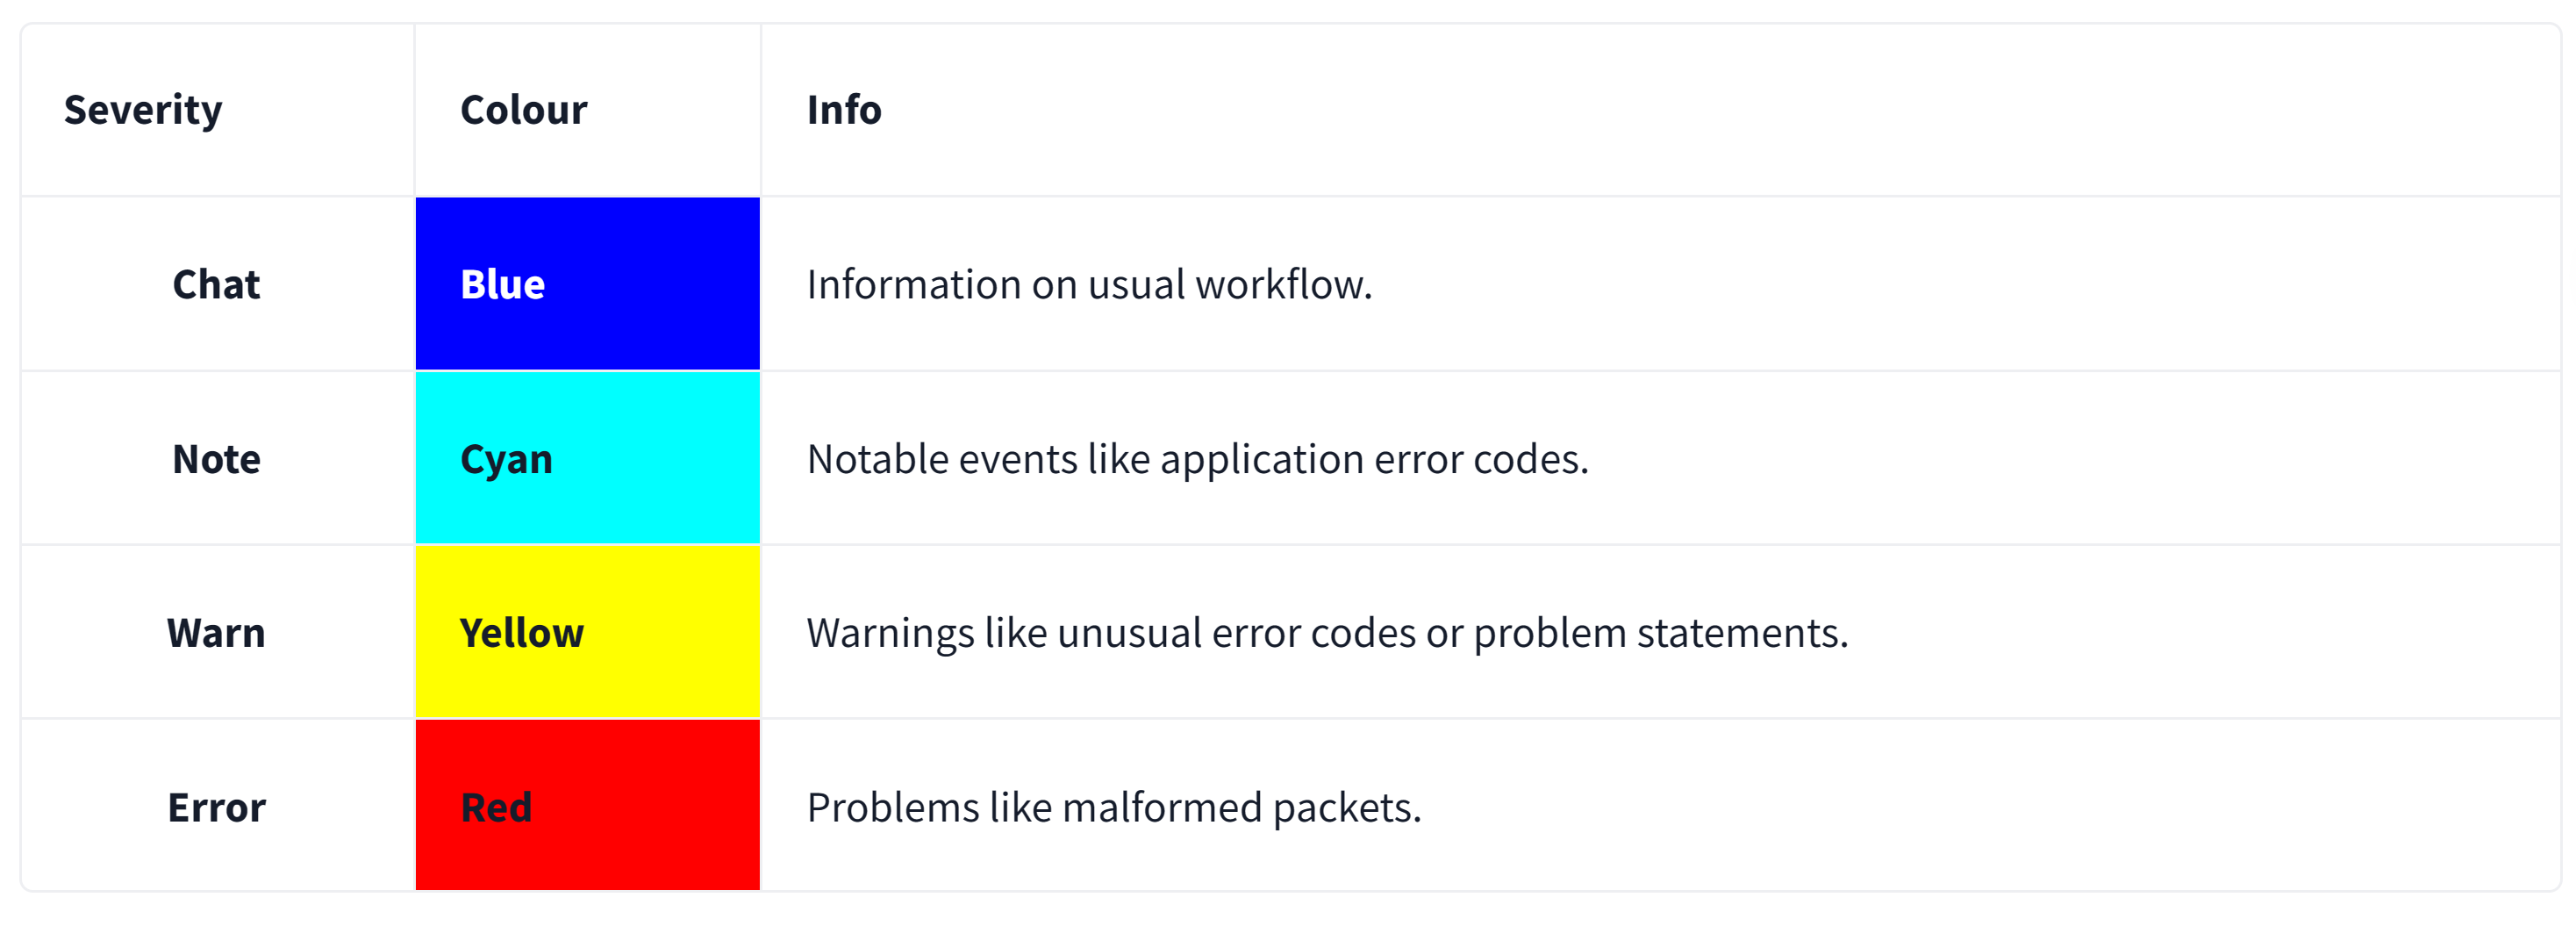This screenshot has height=926, width=2576.
Task: Click the word 'statements' in Warn row
Action: tap(1741, 633)
